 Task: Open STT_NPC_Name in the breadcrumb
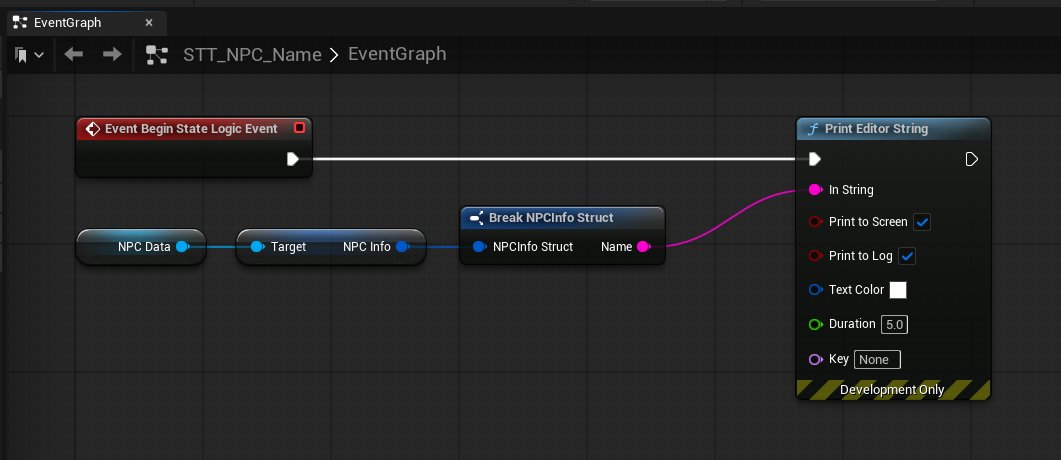(x=252, y=55)
